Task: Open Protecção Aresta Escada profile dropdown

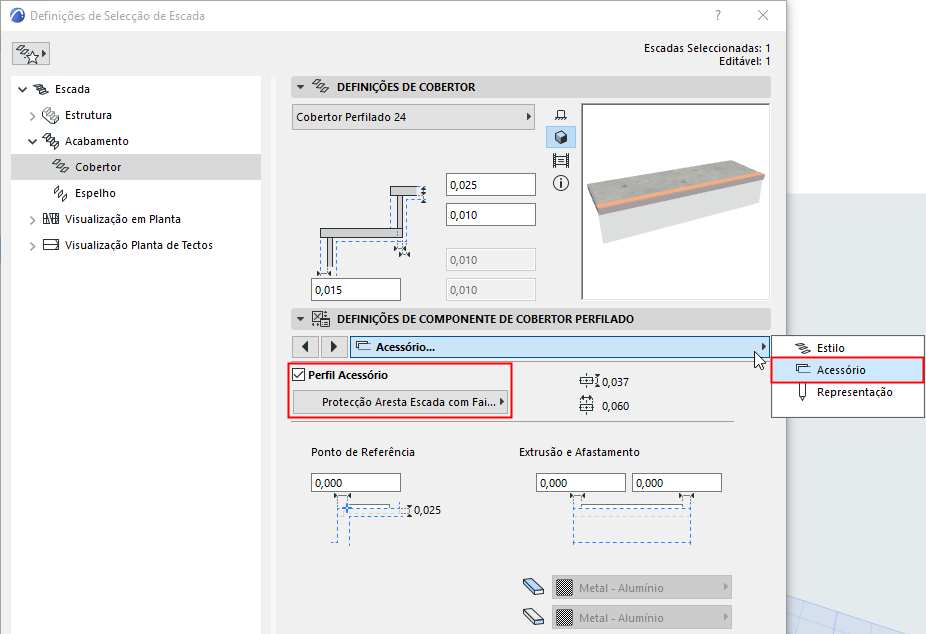Action: (x=401, y=402)
